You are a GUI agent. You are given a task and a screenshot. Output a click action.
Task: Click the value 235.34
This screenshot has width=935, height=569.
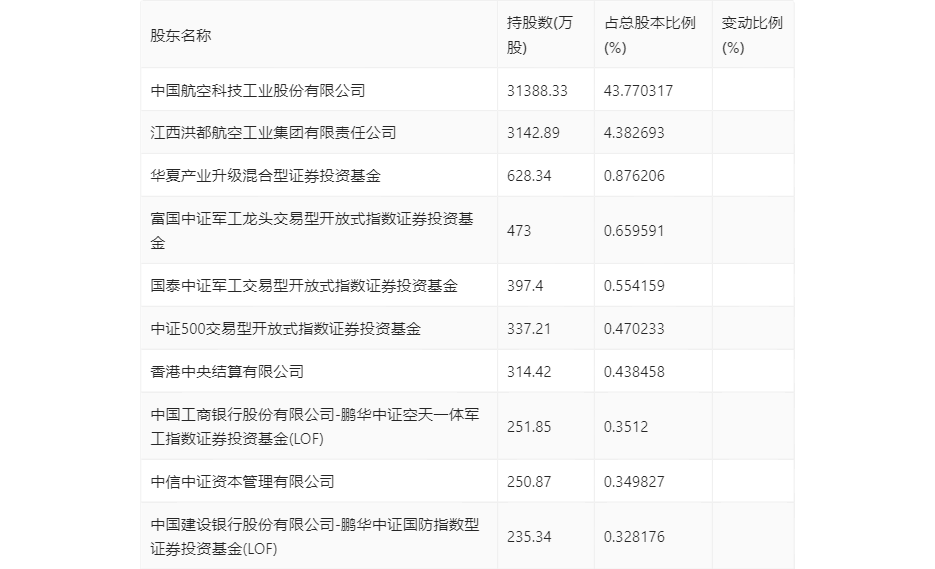coord(529,537)
